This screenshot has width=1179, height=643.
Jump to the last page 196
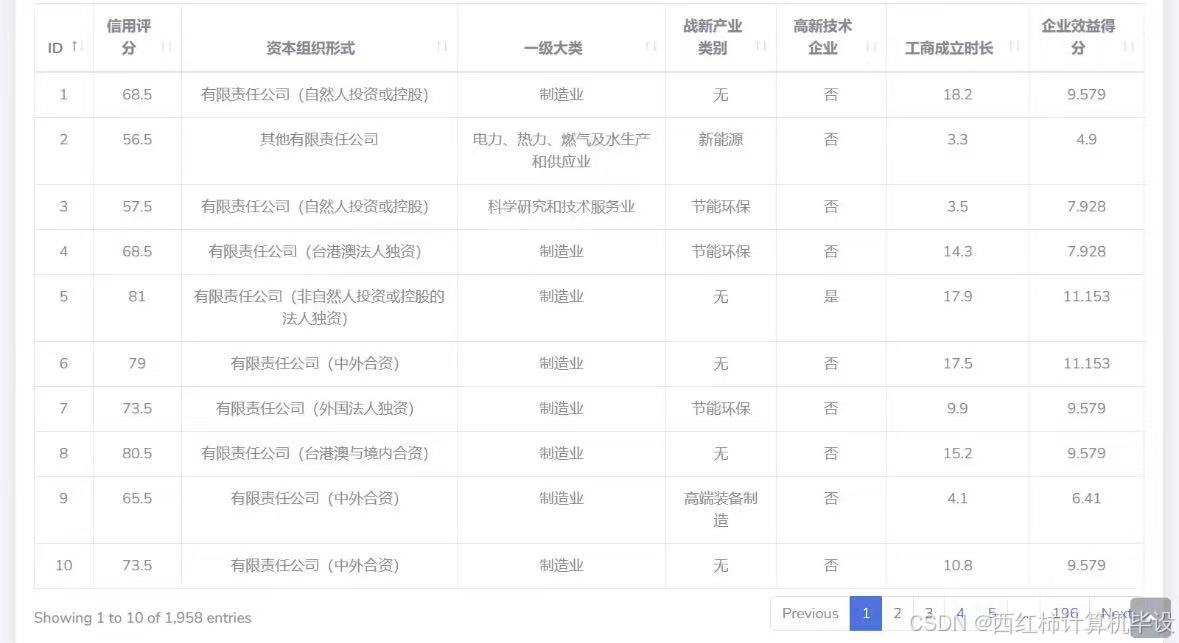coord(1065,613)
